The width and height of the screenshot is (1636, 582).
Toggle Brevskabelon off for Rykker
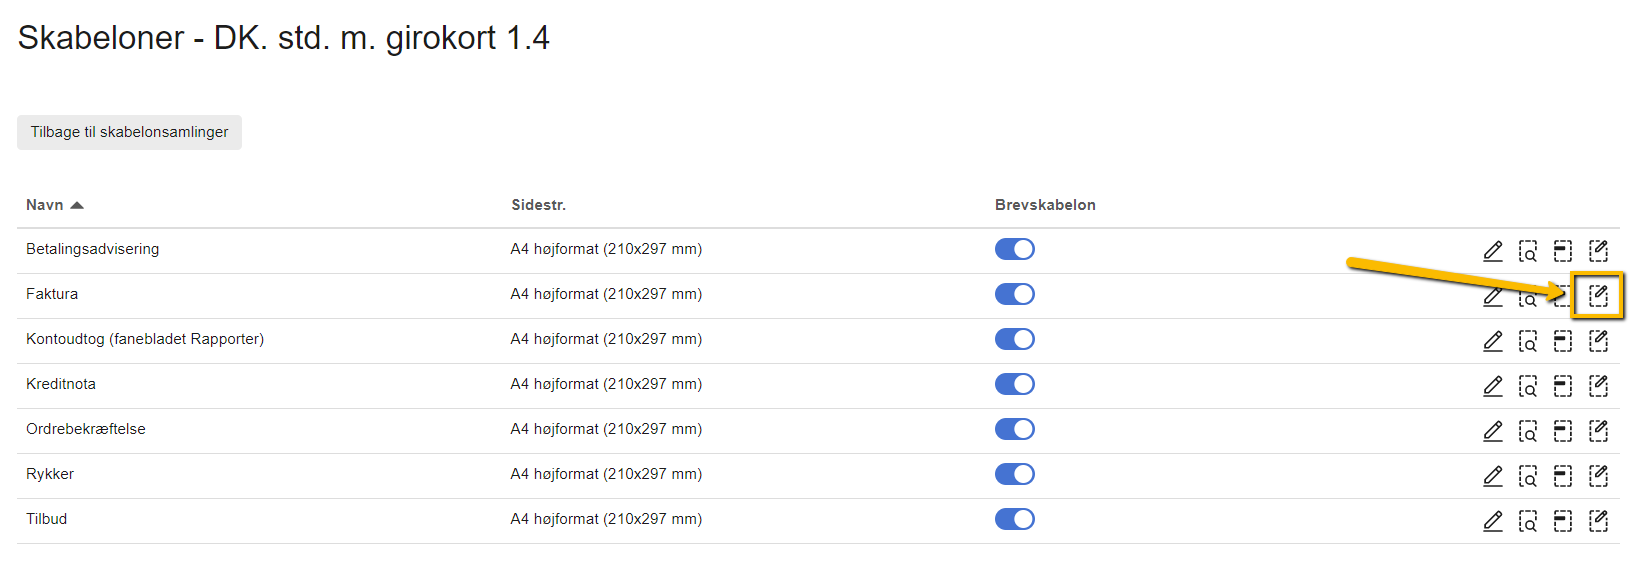1015,474
